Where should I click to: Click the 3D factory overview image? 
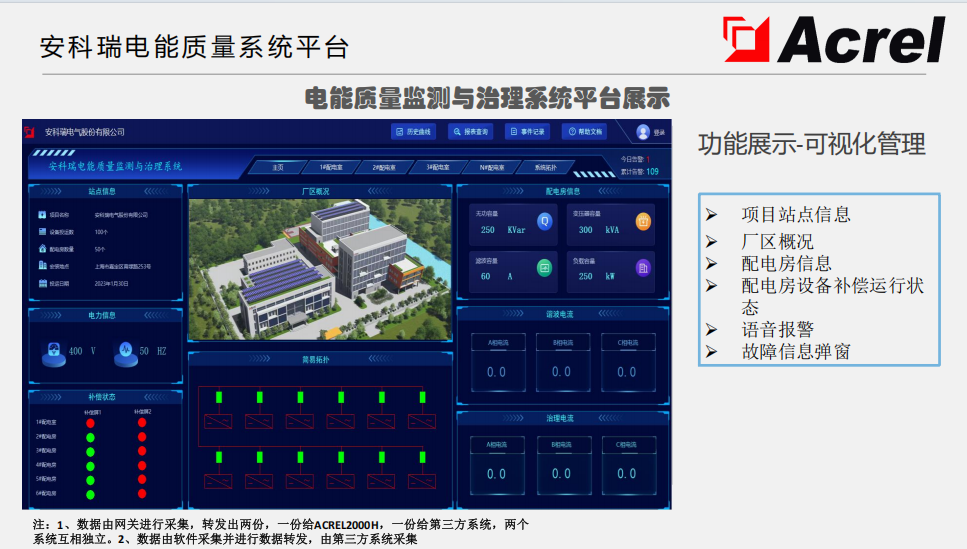tap(319, 269)
